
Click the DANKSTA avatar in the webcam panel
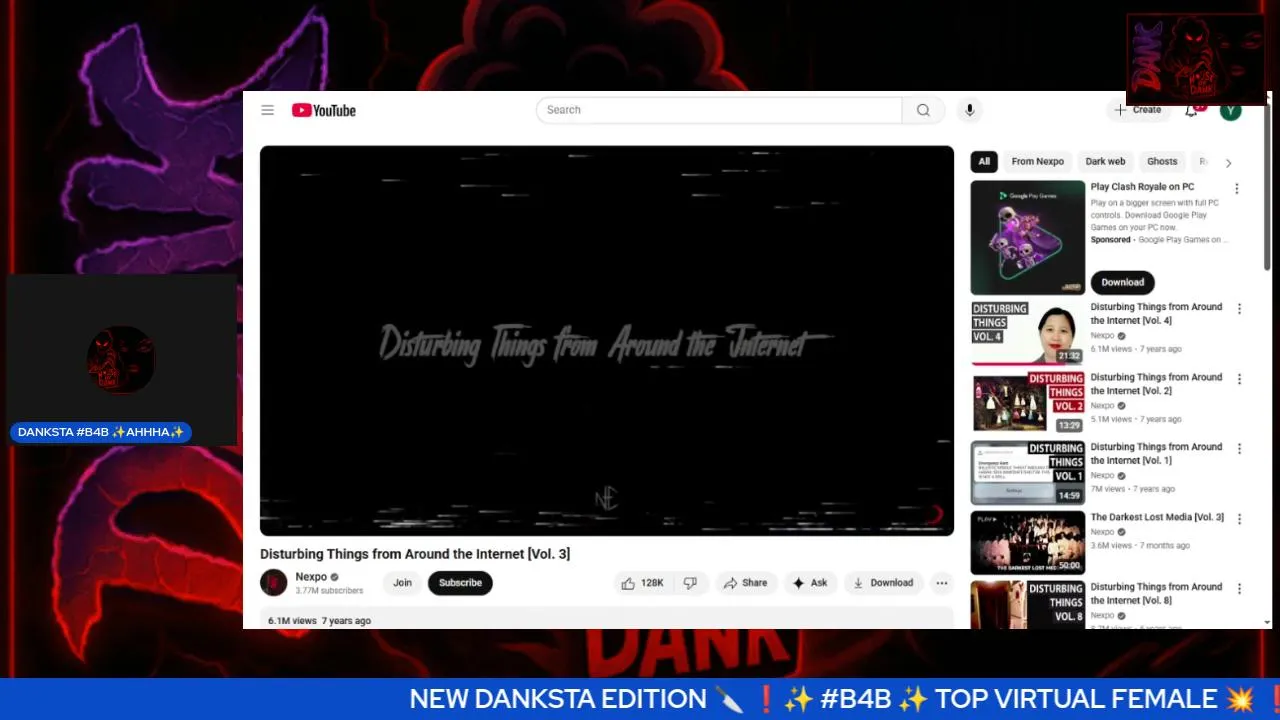pos(121,358)
